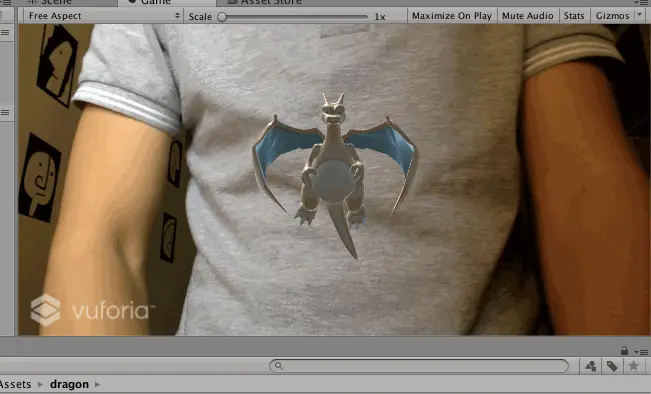651x394 pixels.
Task: Search by label tag icon
Action: click(612, 366)
